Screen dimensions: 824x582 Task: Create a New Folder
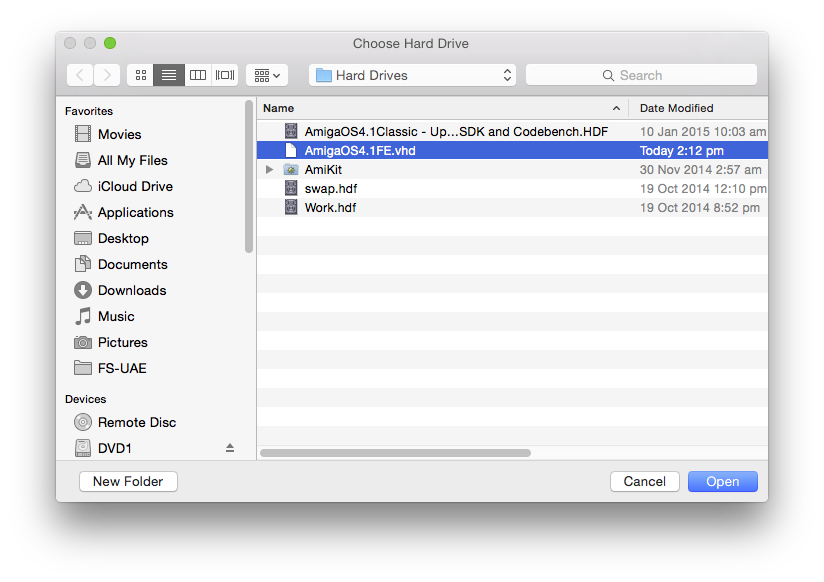(x=128, y=481)
